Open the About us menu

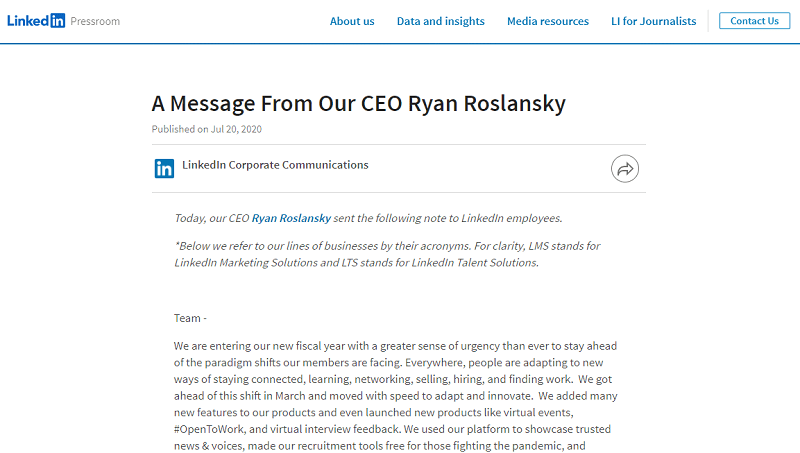[352, 21]
